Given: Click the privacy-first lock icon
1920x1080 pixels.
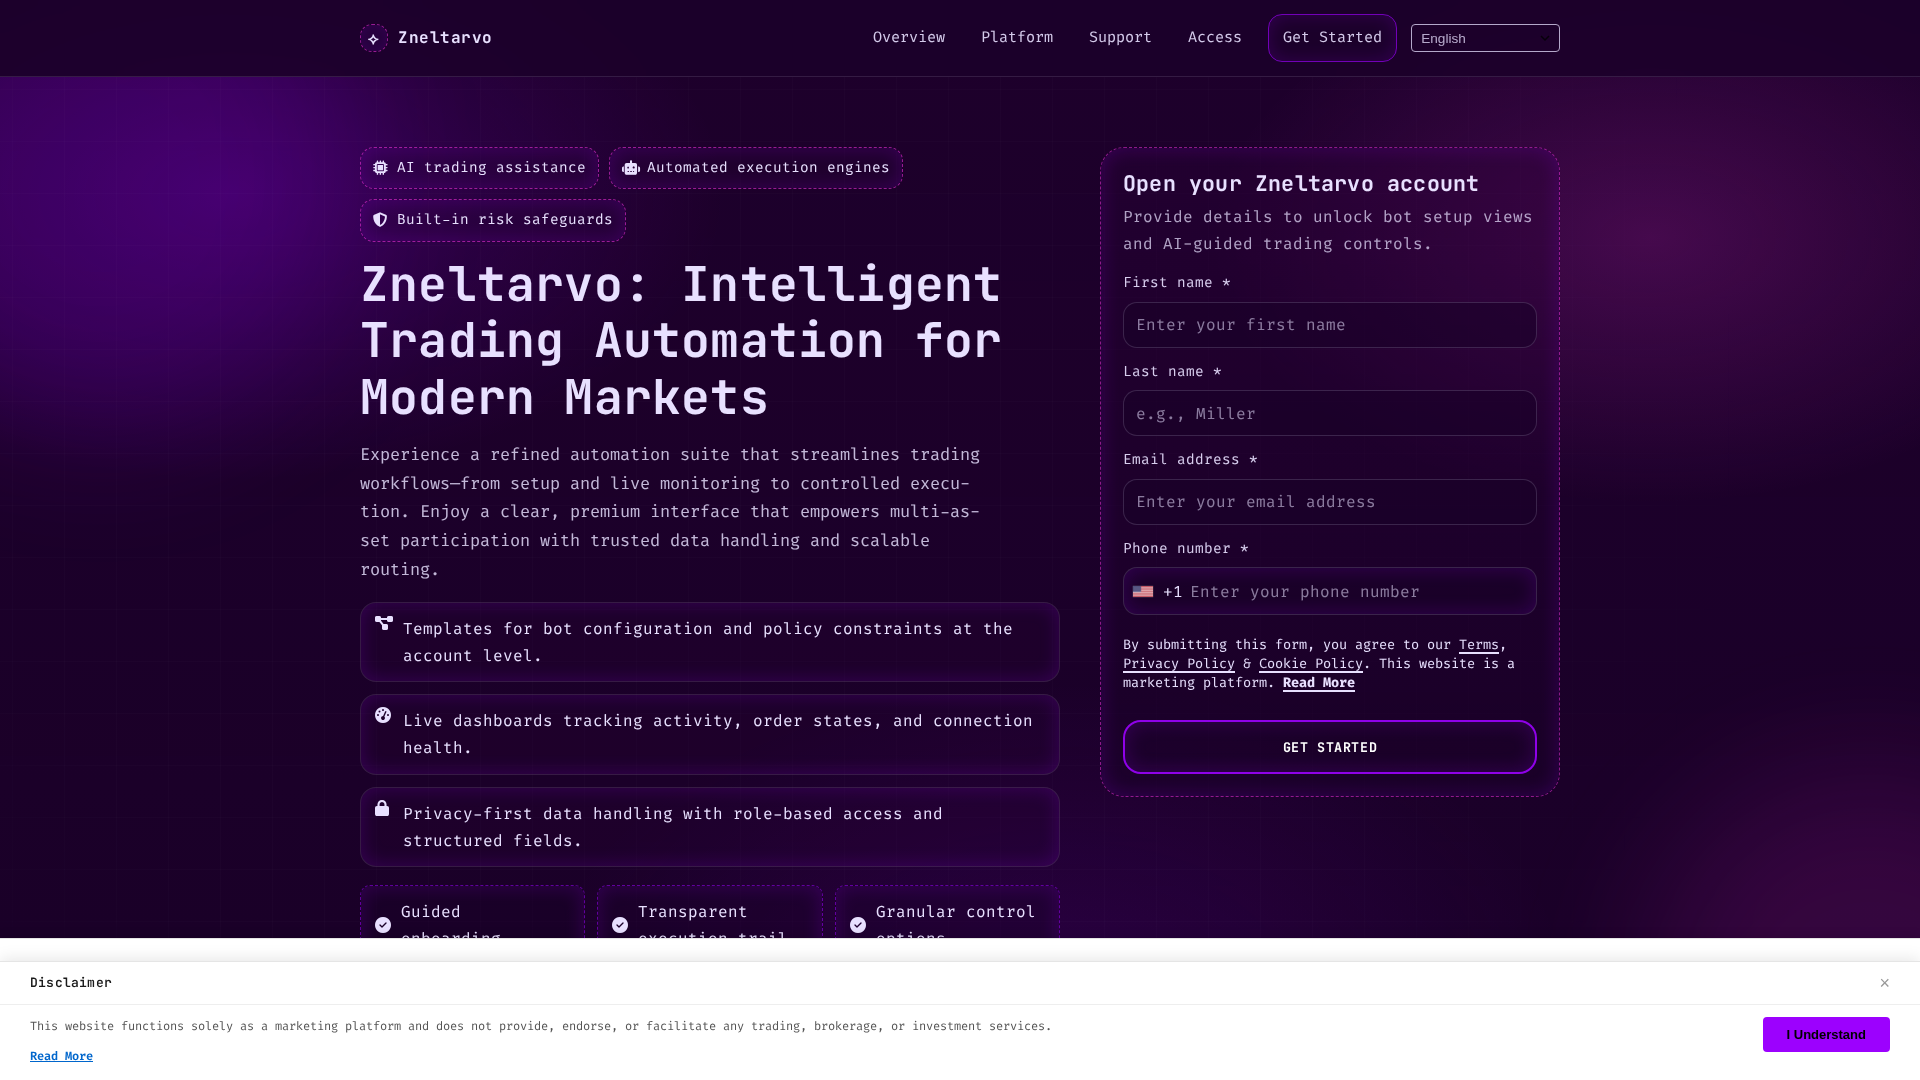Looking at the screenshot, I should [382, 808].
